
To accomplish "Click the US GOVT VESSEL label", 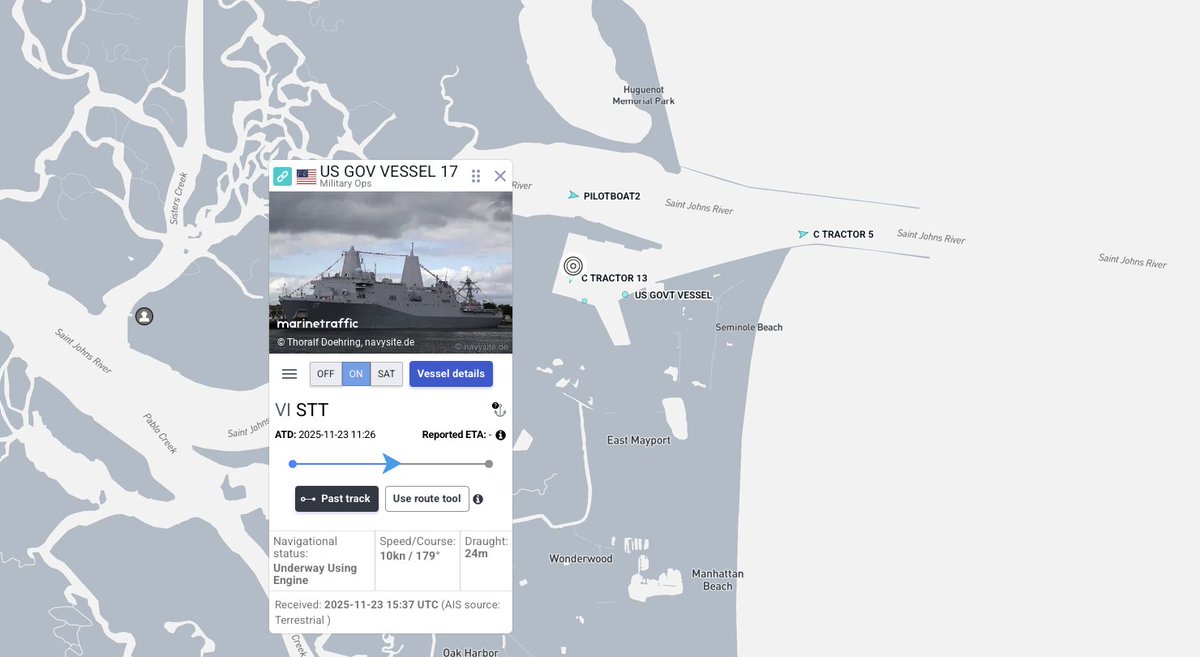I will pos(673,295).
